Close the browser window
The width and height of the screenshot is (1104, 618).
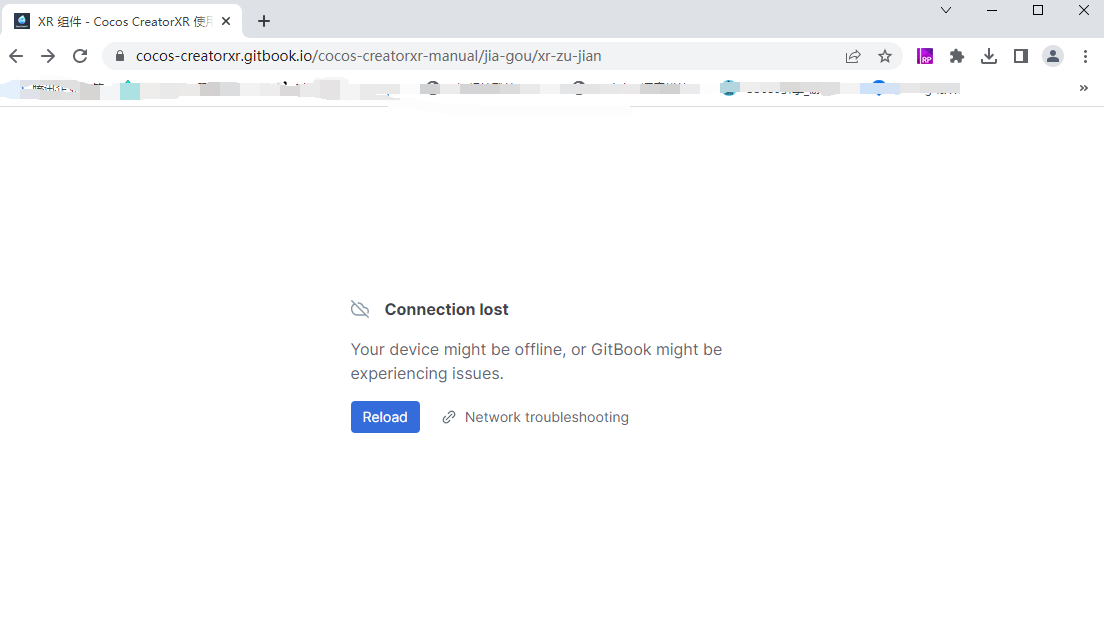1084,10
